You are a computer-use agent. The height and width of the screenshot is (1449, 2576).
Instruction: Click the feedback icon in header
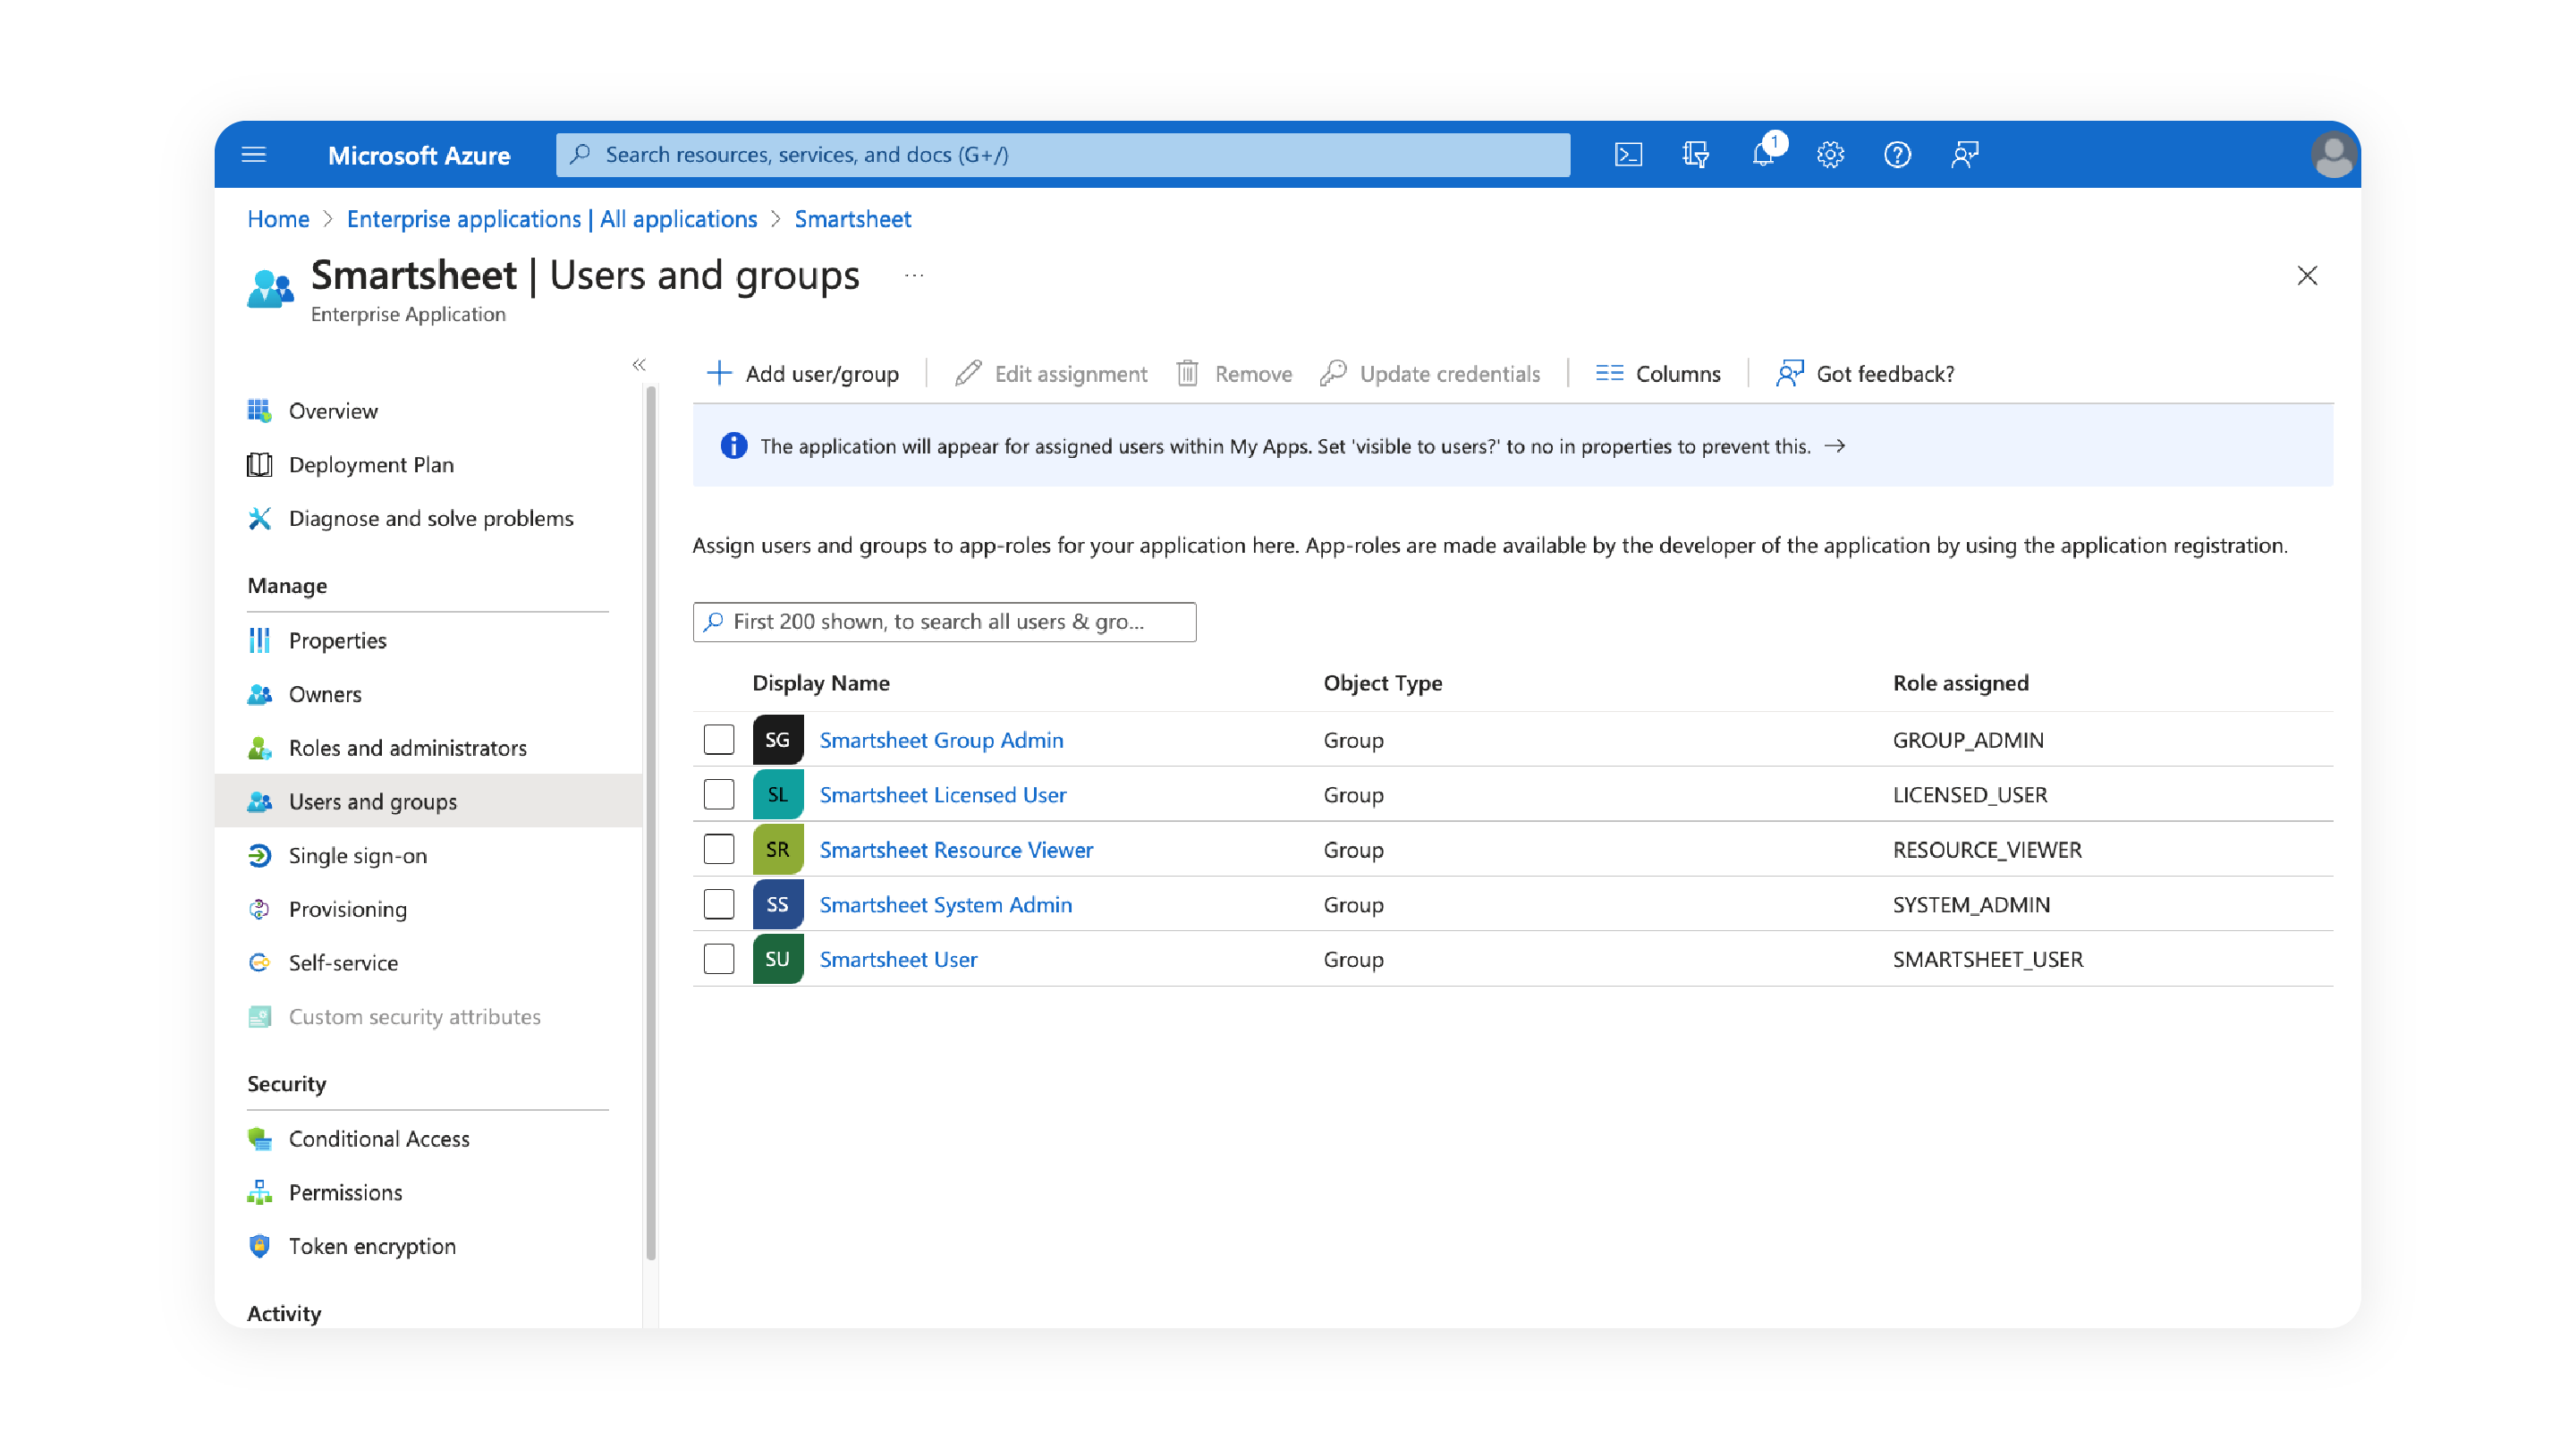click(1964, 155)
